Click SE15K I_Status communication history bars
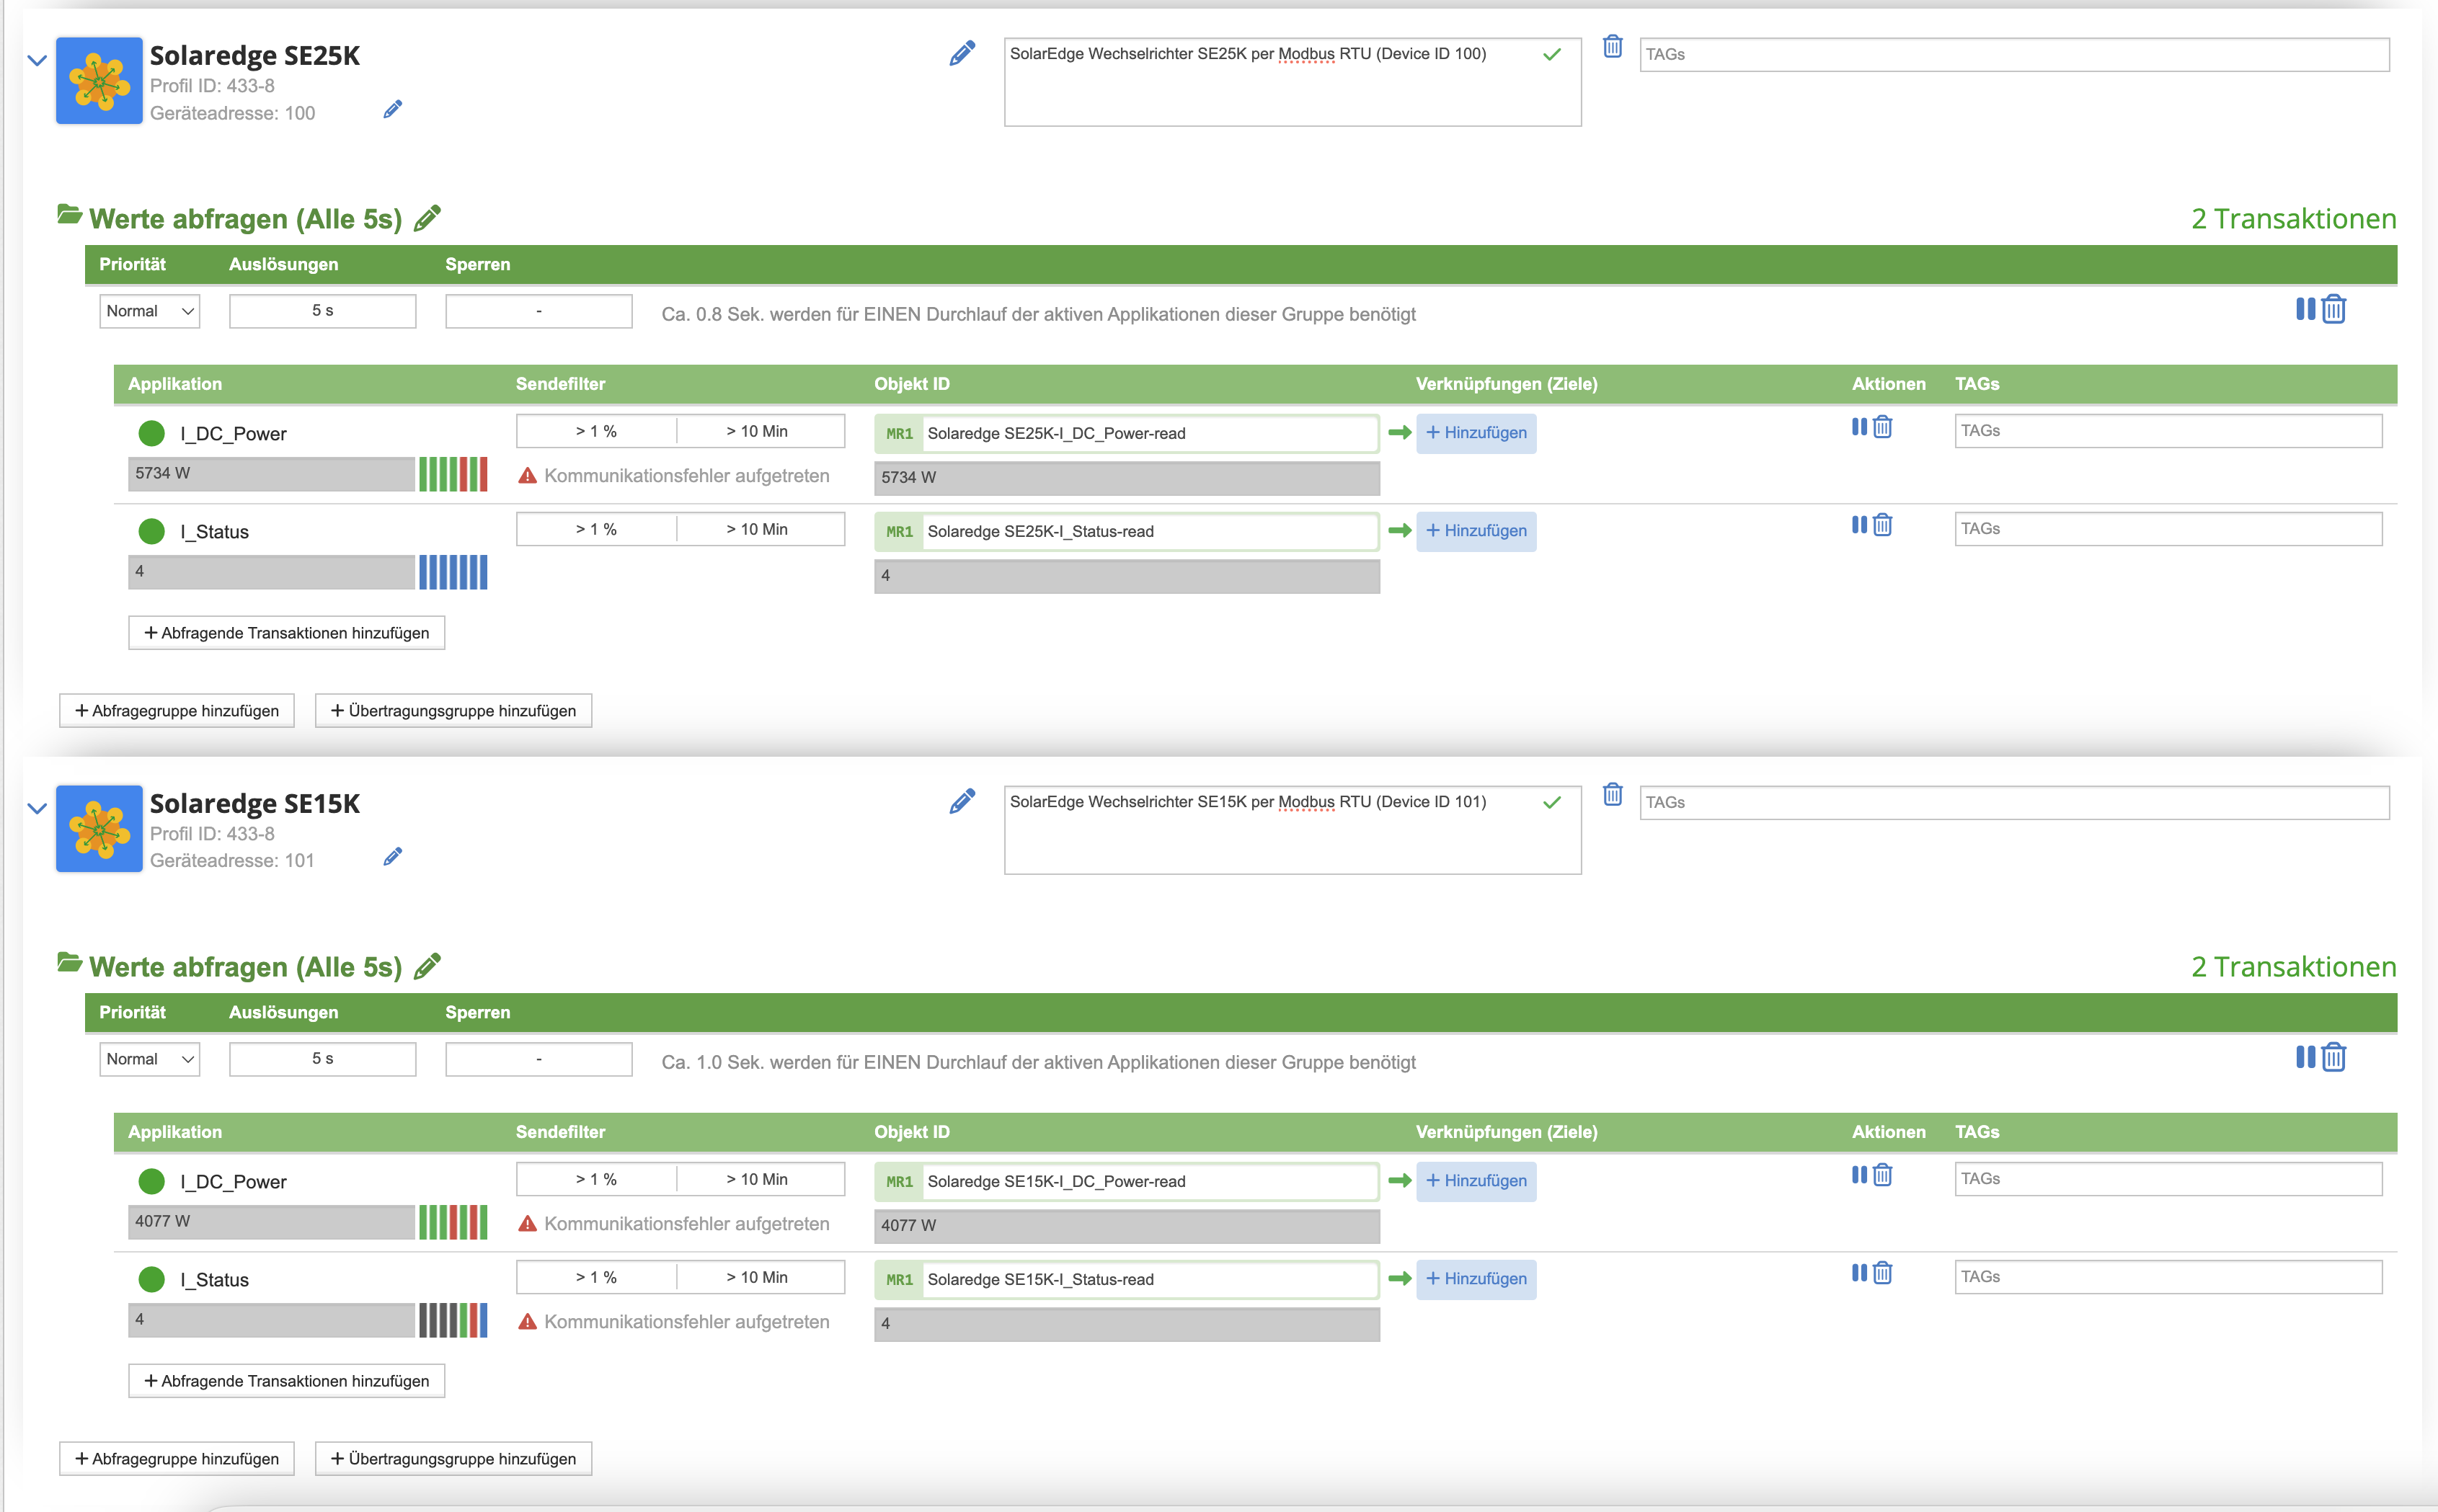Screen dimensions: 2438x1512 453,1320
